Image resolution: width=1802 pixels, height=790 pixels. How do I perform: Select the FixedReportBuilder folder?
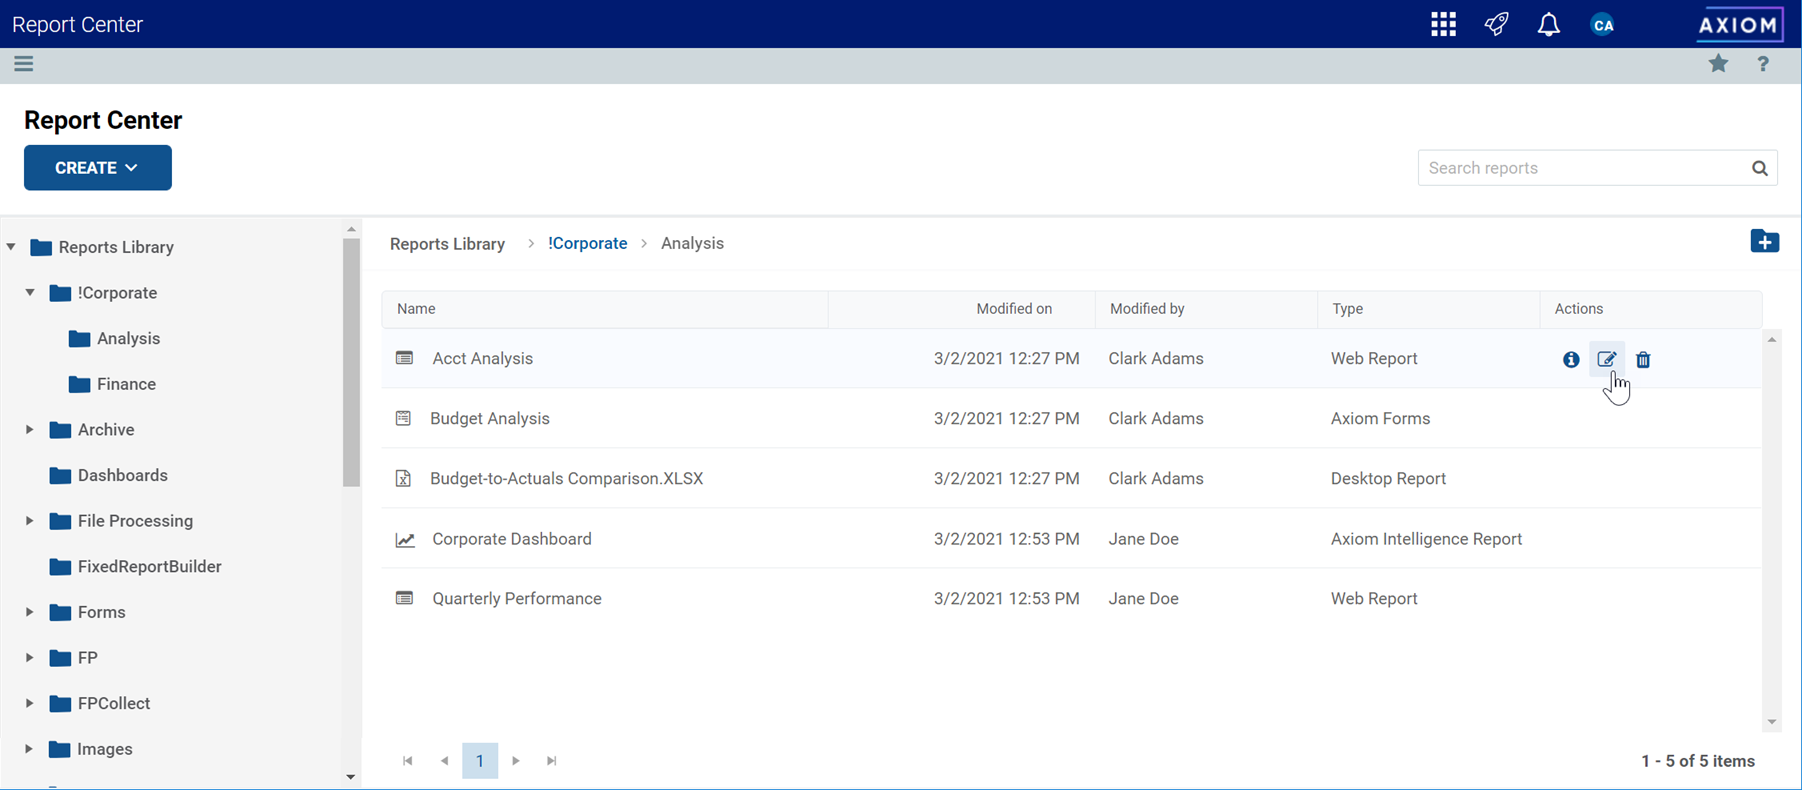pos(150,566)
